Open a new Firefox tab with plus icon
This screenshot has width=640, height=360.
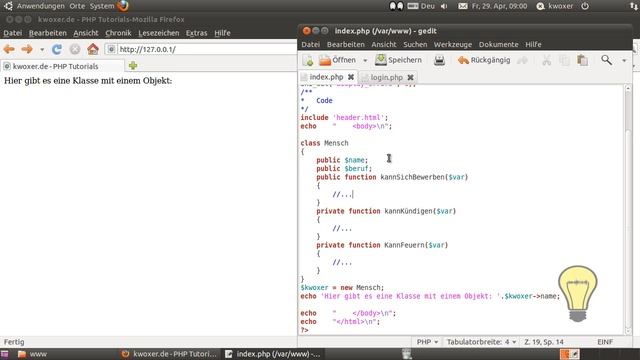[133, 66]
